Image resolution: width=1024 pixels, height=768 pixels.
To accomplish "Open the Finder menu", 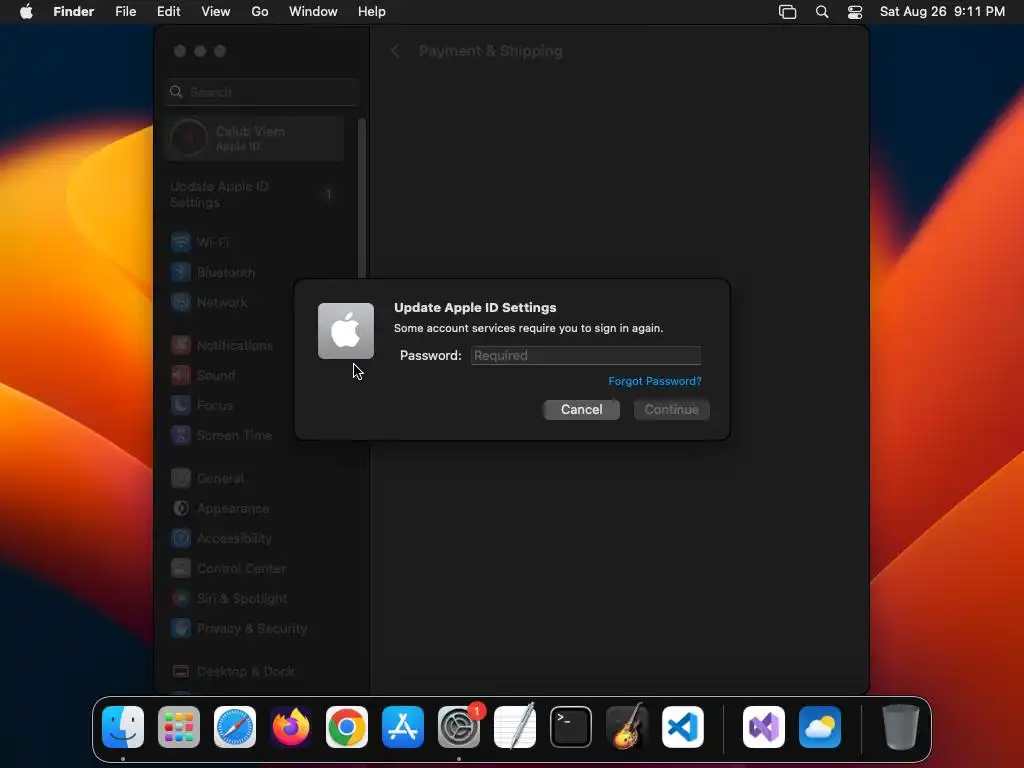I will [74, 12].
